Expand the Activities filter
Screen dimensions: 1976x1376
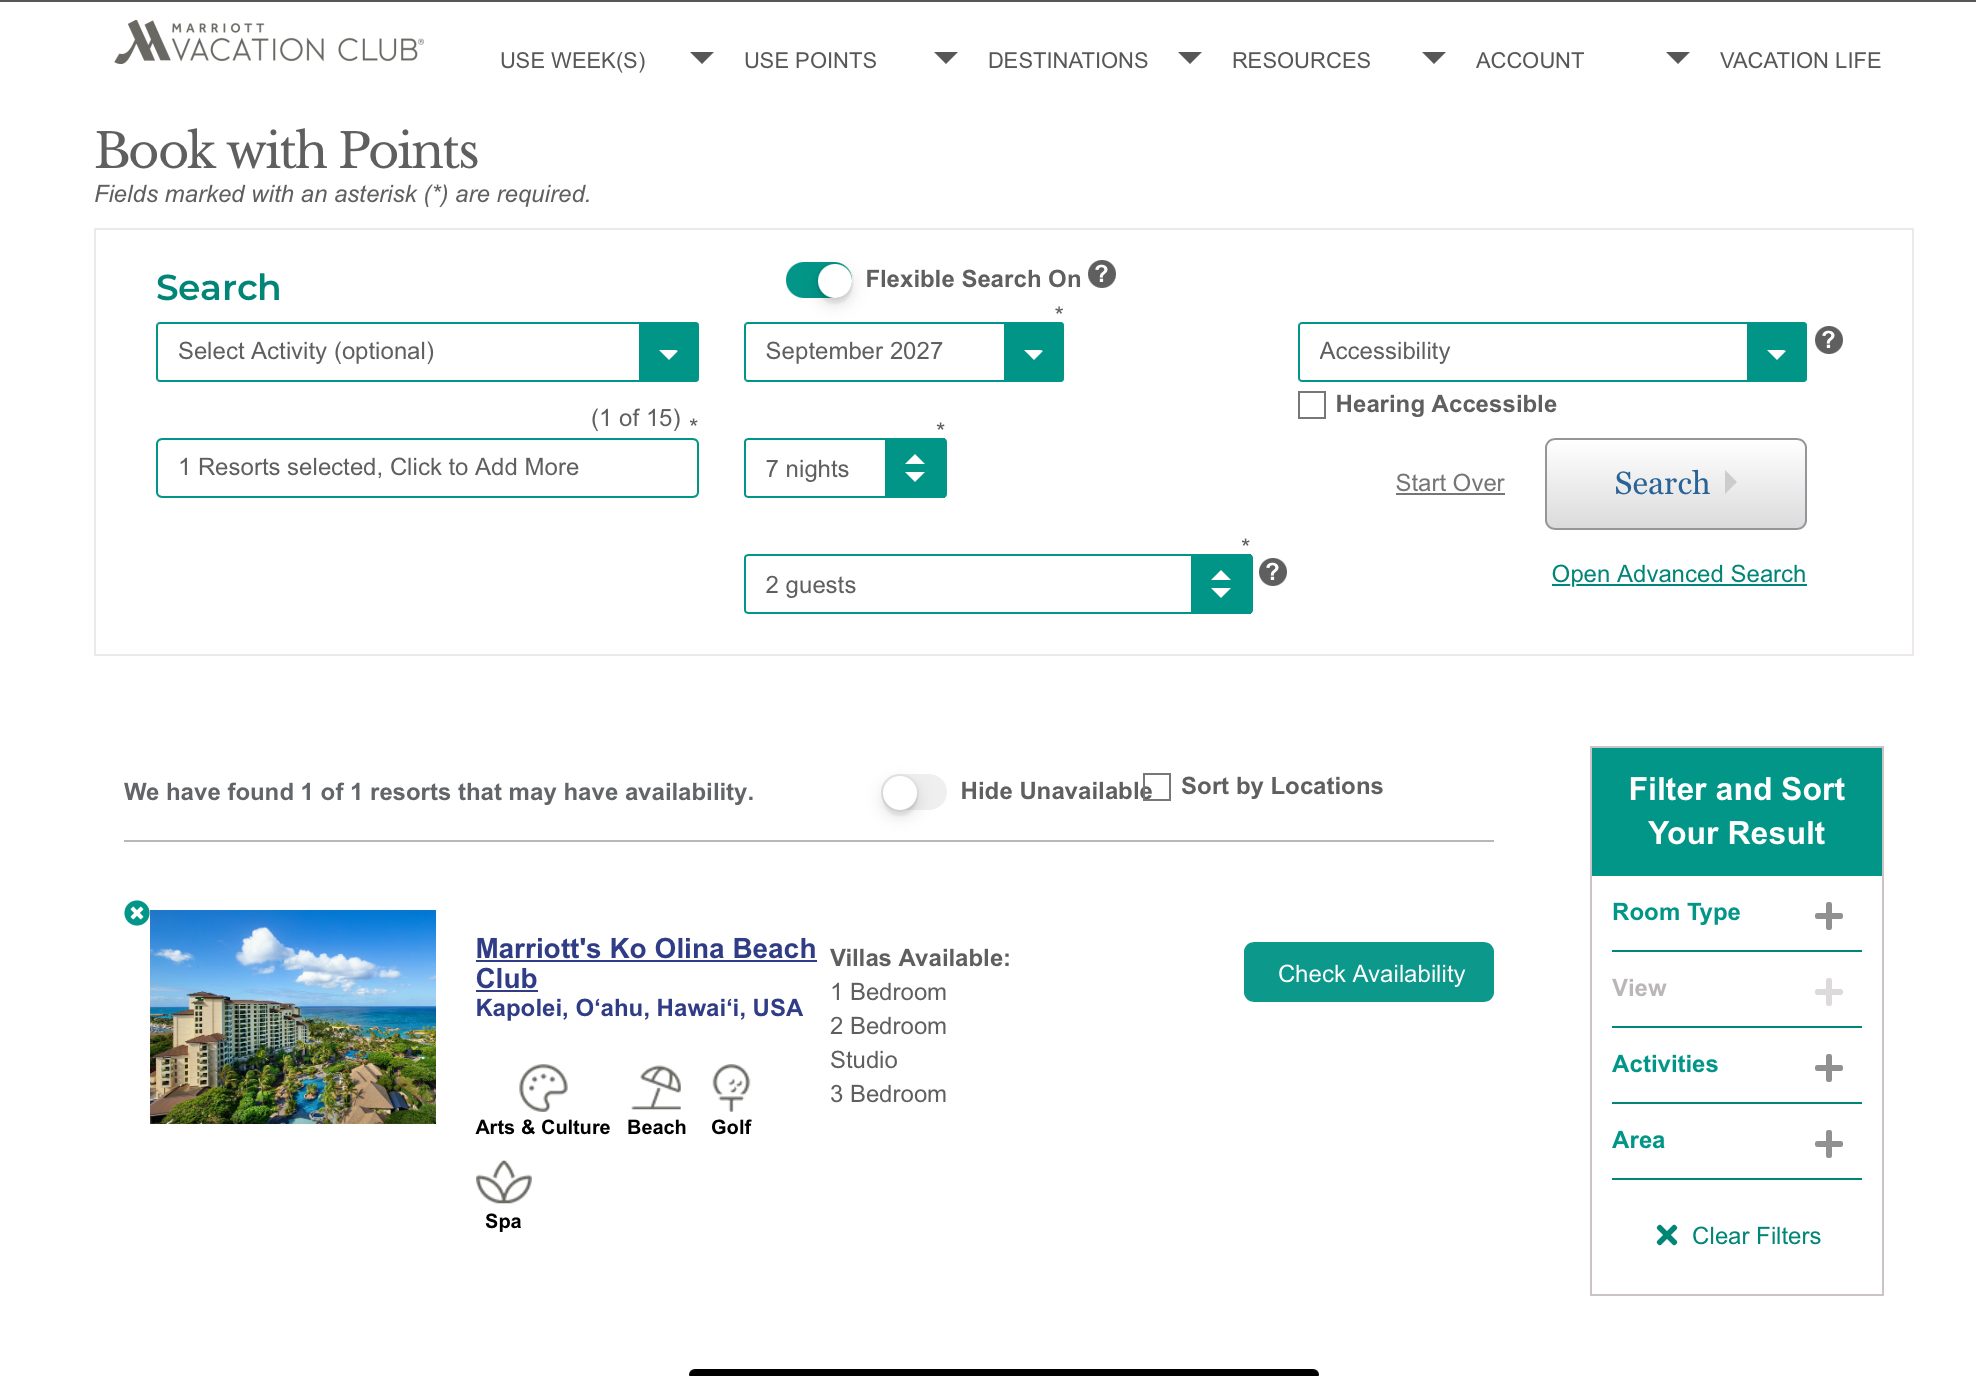pyautogui.click(x=1736, y=1065)
